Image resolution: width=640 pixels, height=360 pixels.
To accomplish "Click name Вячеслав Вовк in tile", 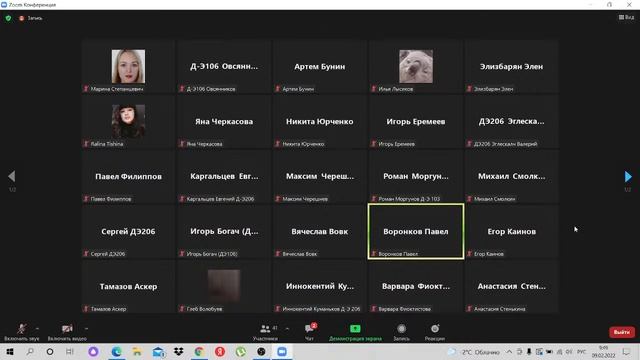I will tap(320, 231).
